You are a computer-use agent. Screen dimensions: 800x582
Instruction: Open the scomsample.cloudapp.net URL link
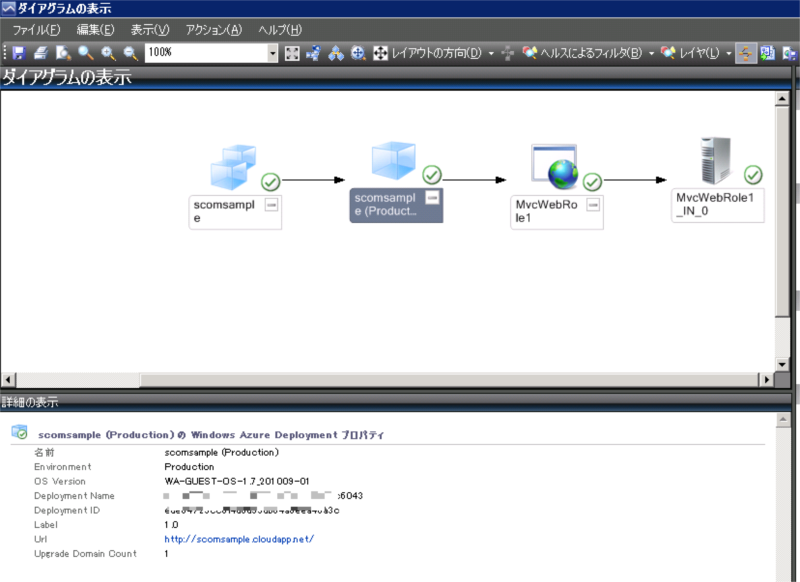[x=239, y=539]
